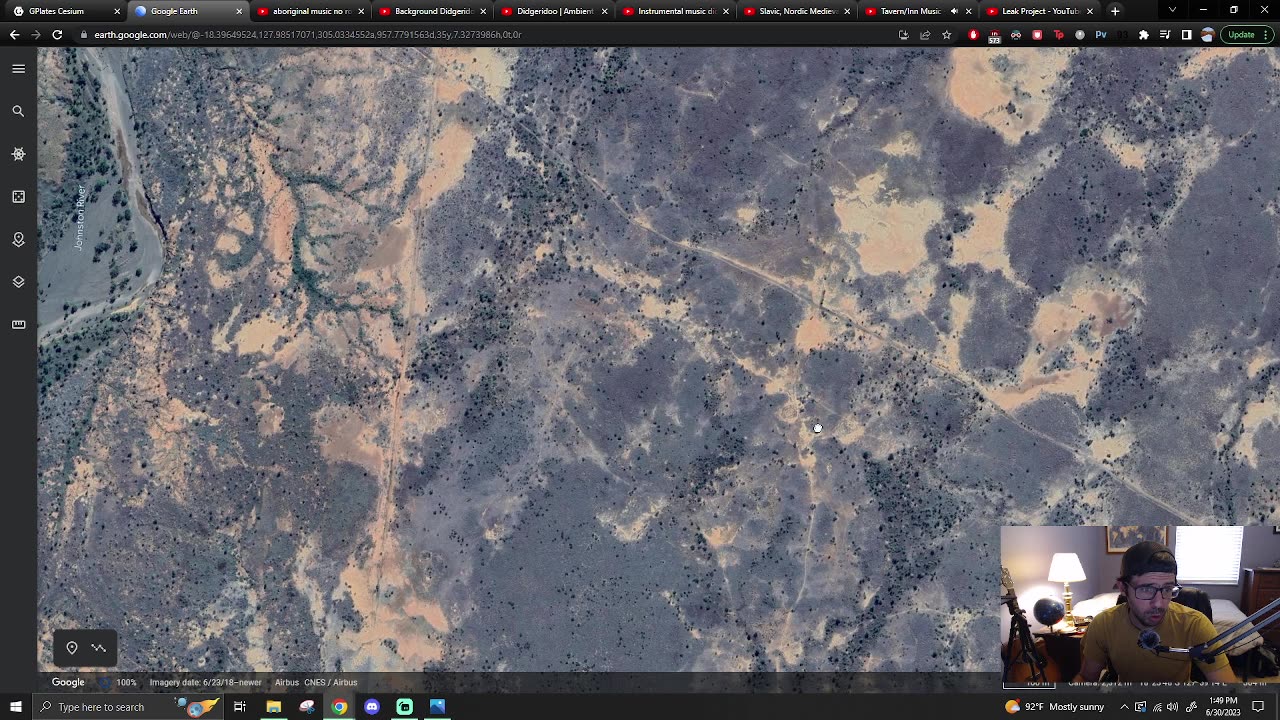Bookmark this page with the star
The height and width of the screenshot is (720, 1280).
[x=946, y=35]
